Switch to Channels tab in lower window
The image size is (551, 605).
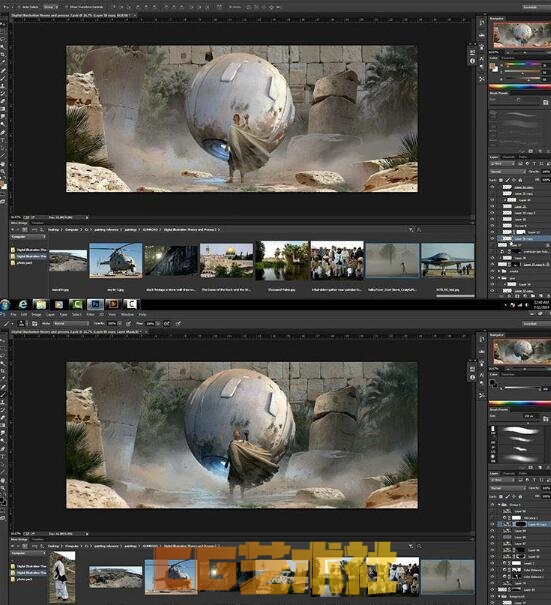[x=508, y=473]
